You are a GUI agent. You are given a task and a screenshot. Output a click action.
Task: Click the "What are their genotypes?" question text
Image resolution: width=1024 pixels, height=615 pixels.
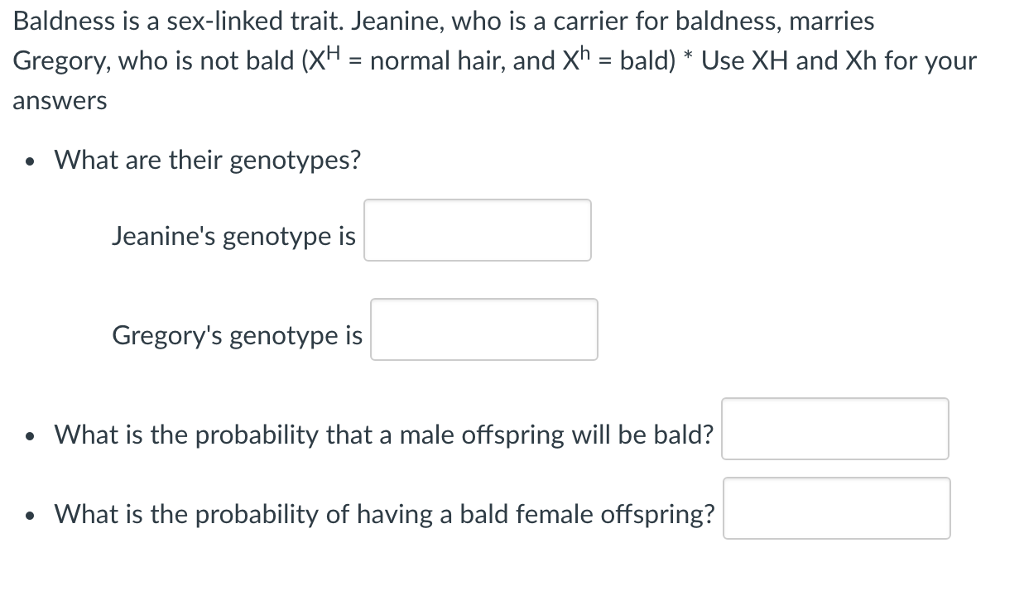pyautogui.click(x=208, y=160)
